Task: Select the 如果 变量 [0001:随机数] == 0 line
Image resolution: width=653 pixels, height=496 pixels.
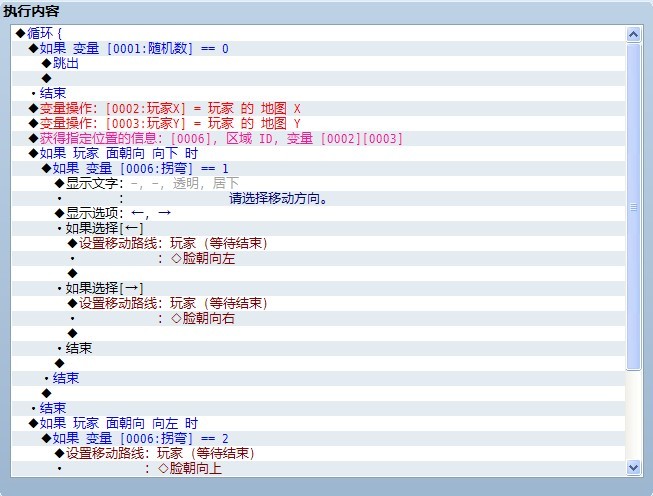Action: click(319, 48)
